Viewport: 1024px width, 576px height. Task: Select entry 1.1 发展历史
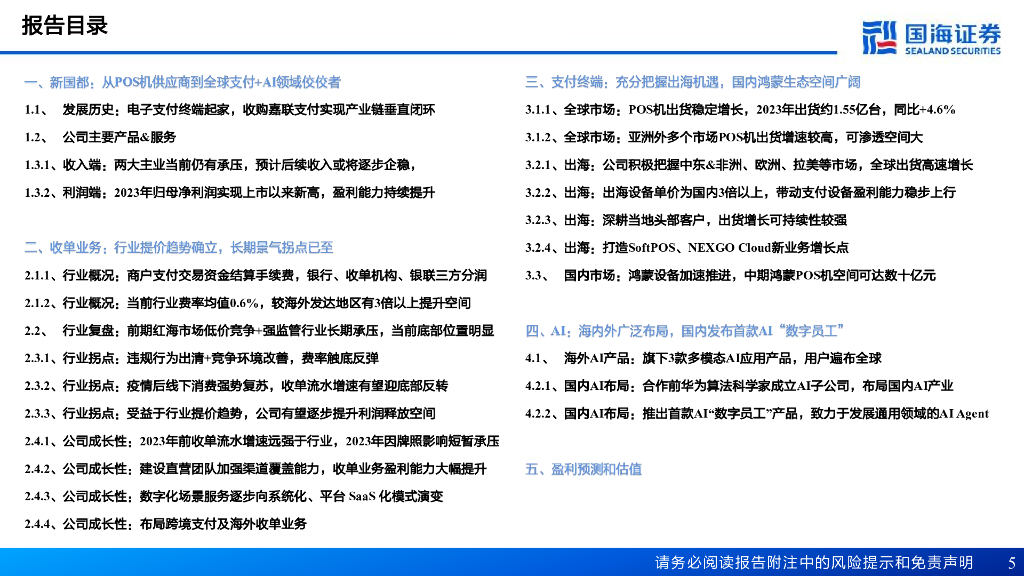[230, 110]
